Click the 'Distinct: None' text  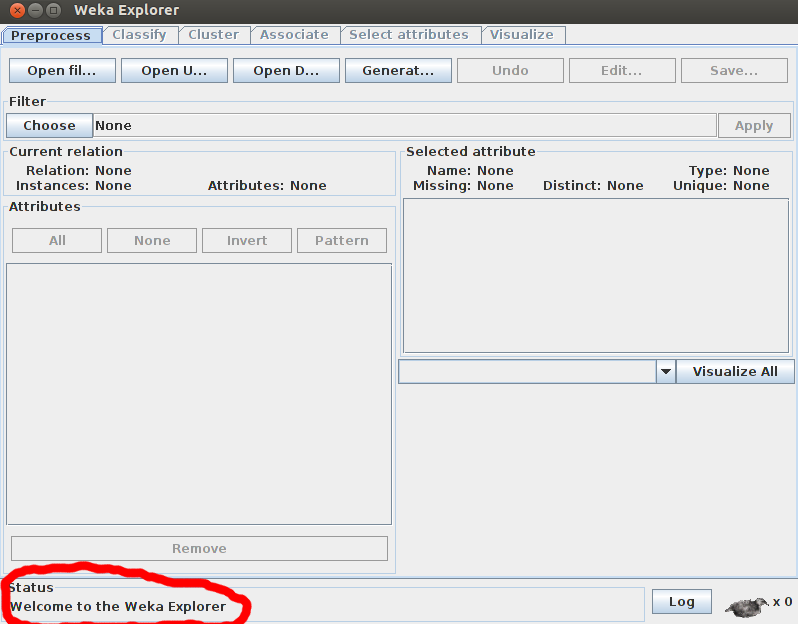[593, 186]
